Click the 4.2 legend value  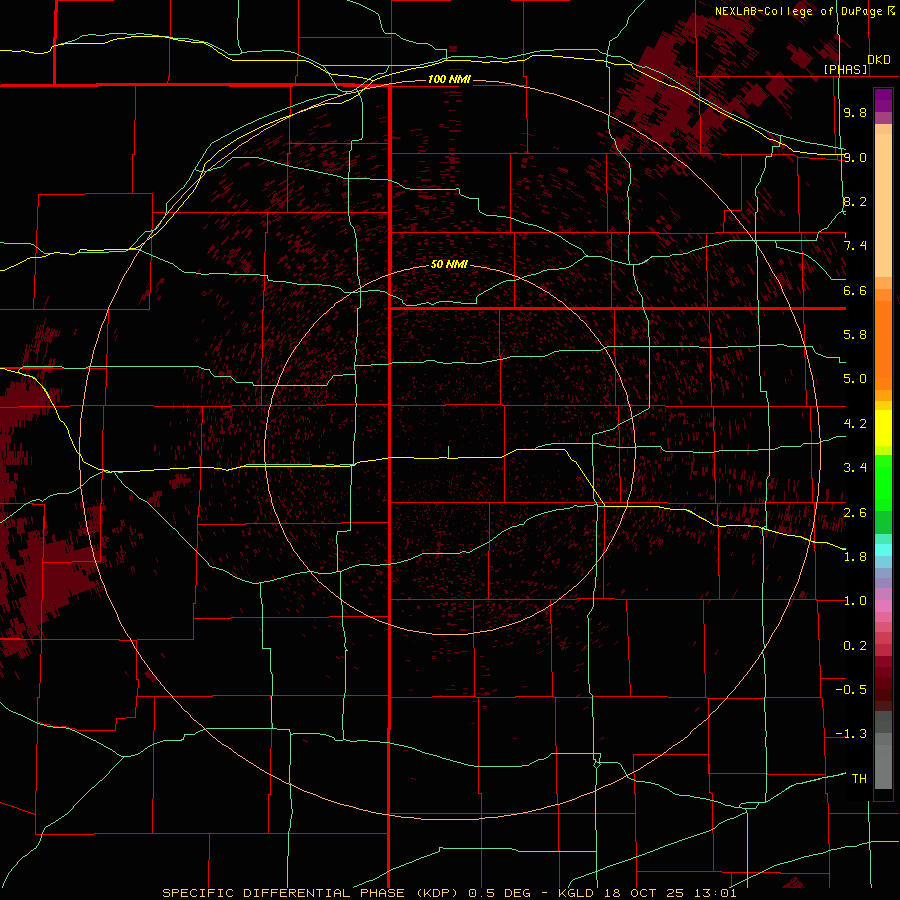855,424
